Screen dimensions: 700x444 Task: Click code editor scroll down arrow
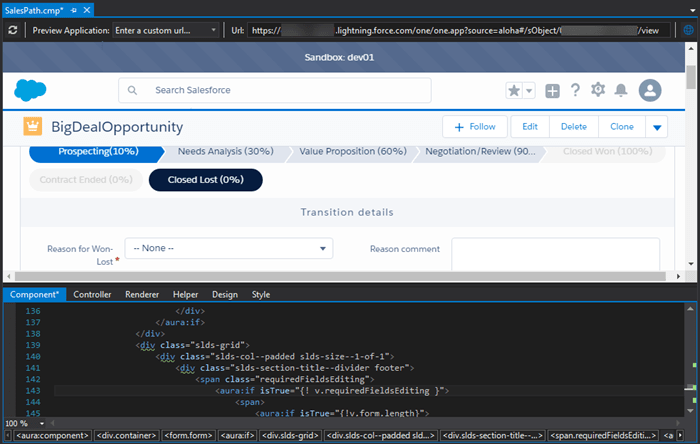pyautogui.click(x=690, y=411)
